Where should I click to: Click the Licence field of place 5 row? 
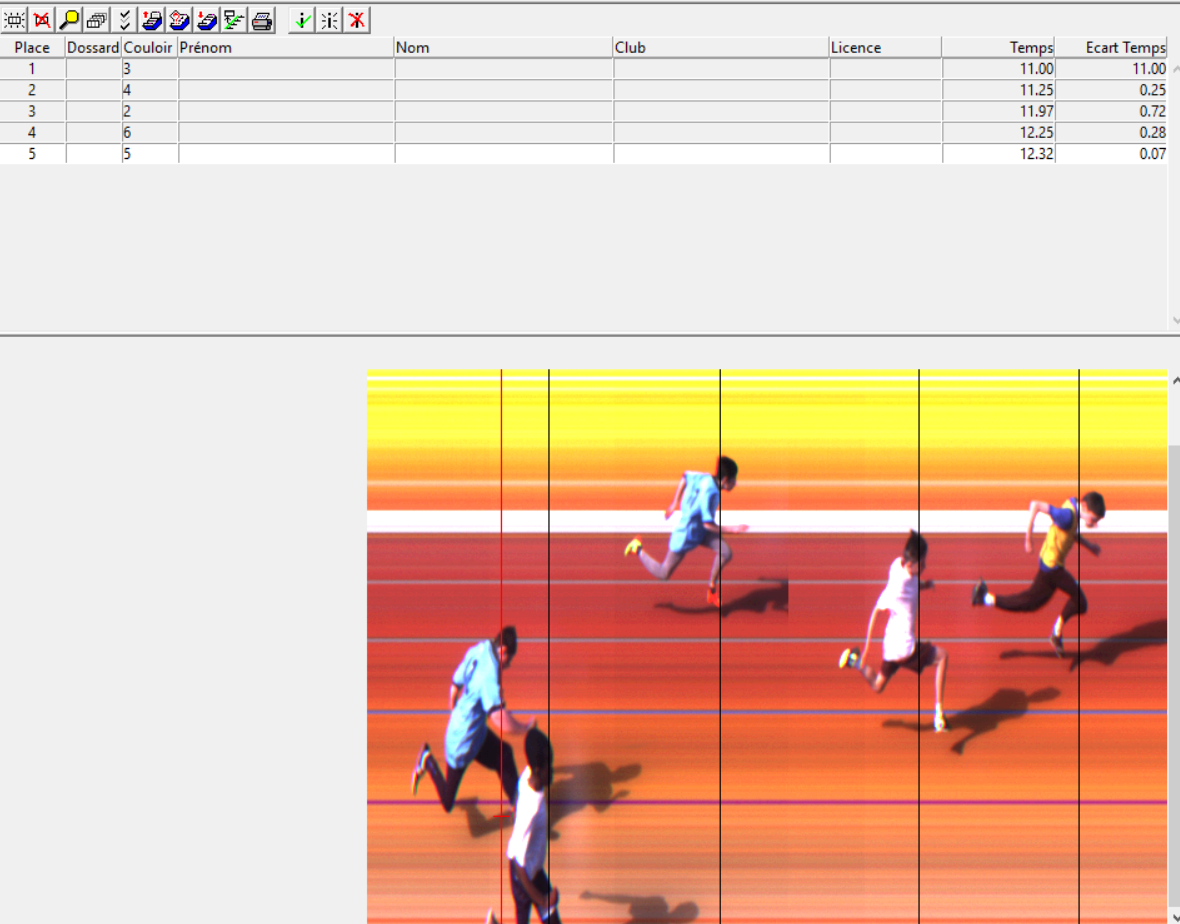[x=886, y=153]
